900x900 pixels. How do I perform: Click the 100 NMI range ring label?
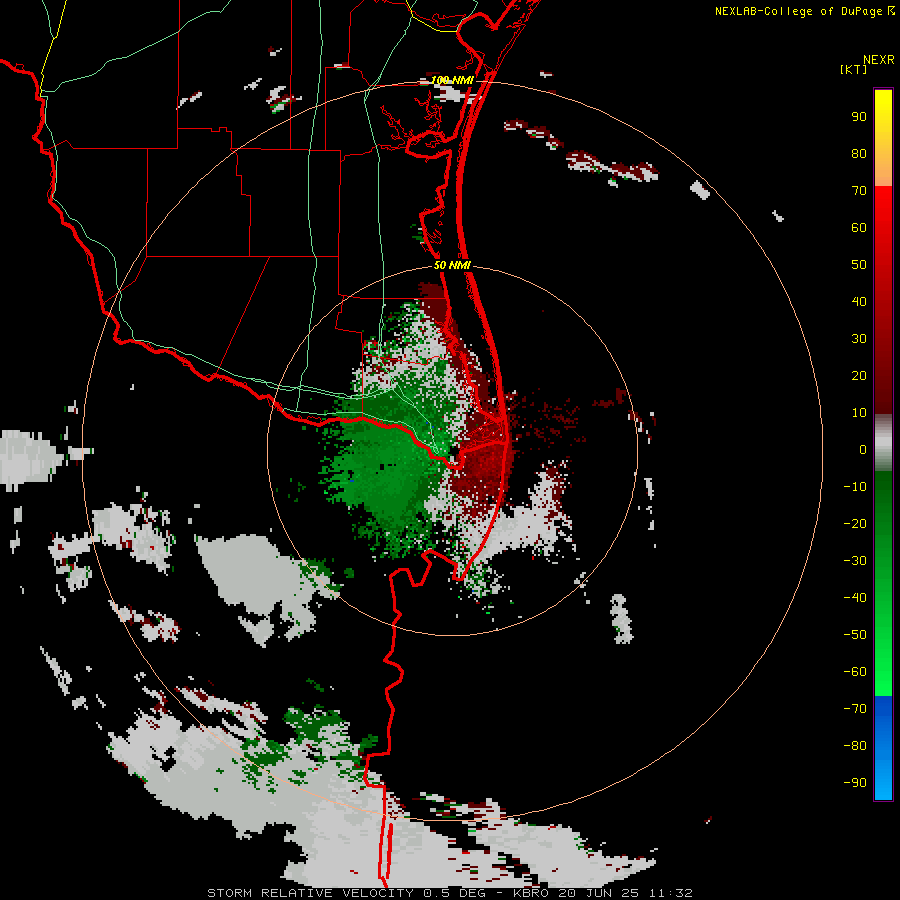pos(452,80)
